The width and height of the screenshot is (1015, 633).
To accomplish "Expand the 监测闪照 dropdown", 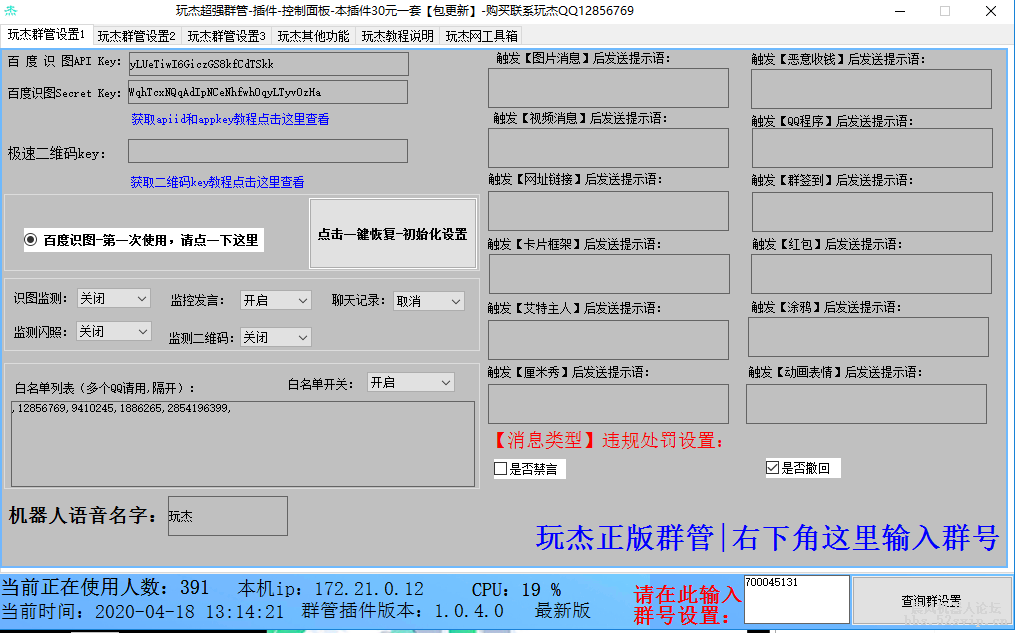I will click(x=114, y=331).
